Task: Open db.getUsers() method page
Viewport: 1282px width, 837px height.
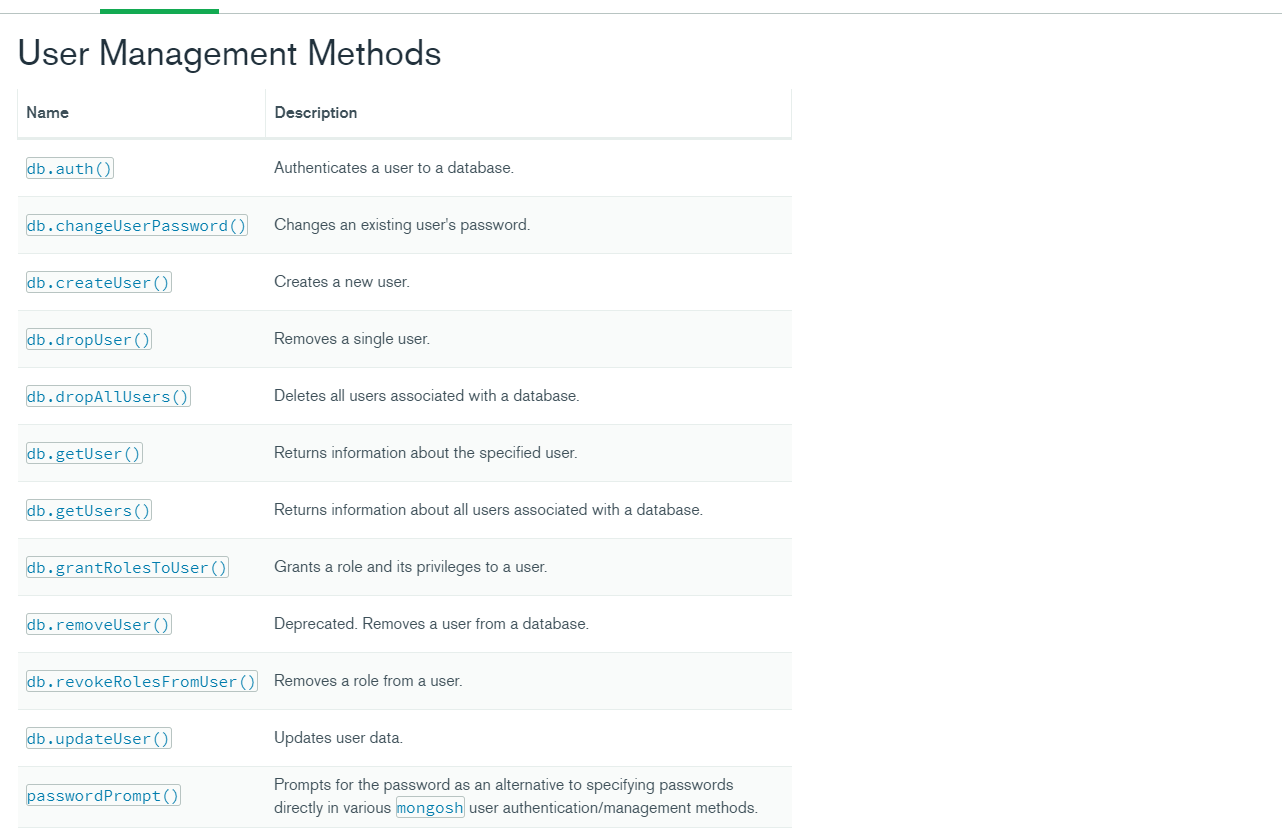Action: (89, 511)
